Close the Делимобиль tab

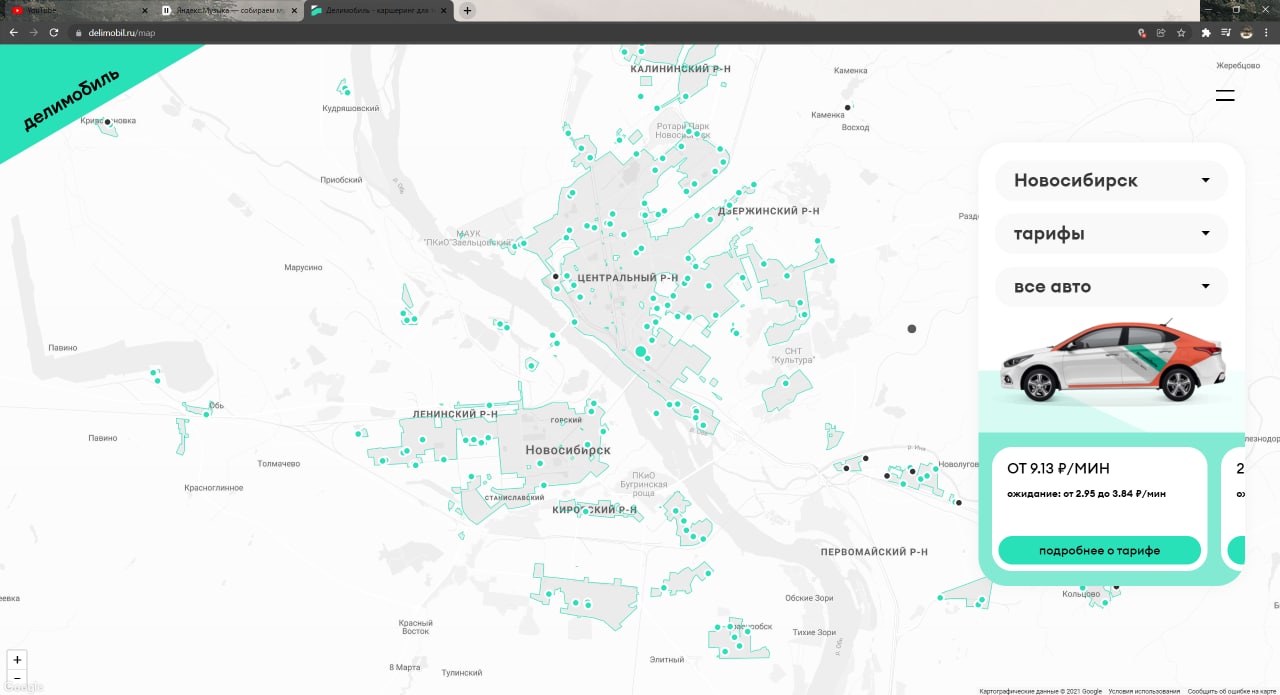(x=444, y=10)
